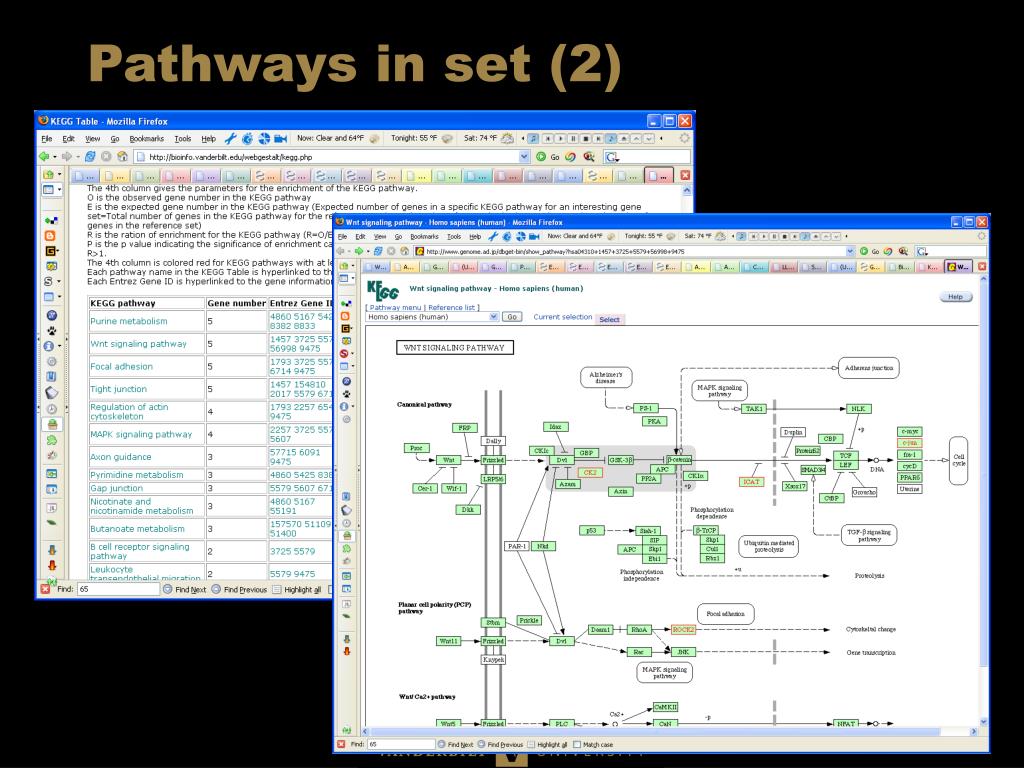Expand URL history dropdown in Wnt signaling window
The height and width of the screenshot is (768, 1024).
[x=850, y=251]
